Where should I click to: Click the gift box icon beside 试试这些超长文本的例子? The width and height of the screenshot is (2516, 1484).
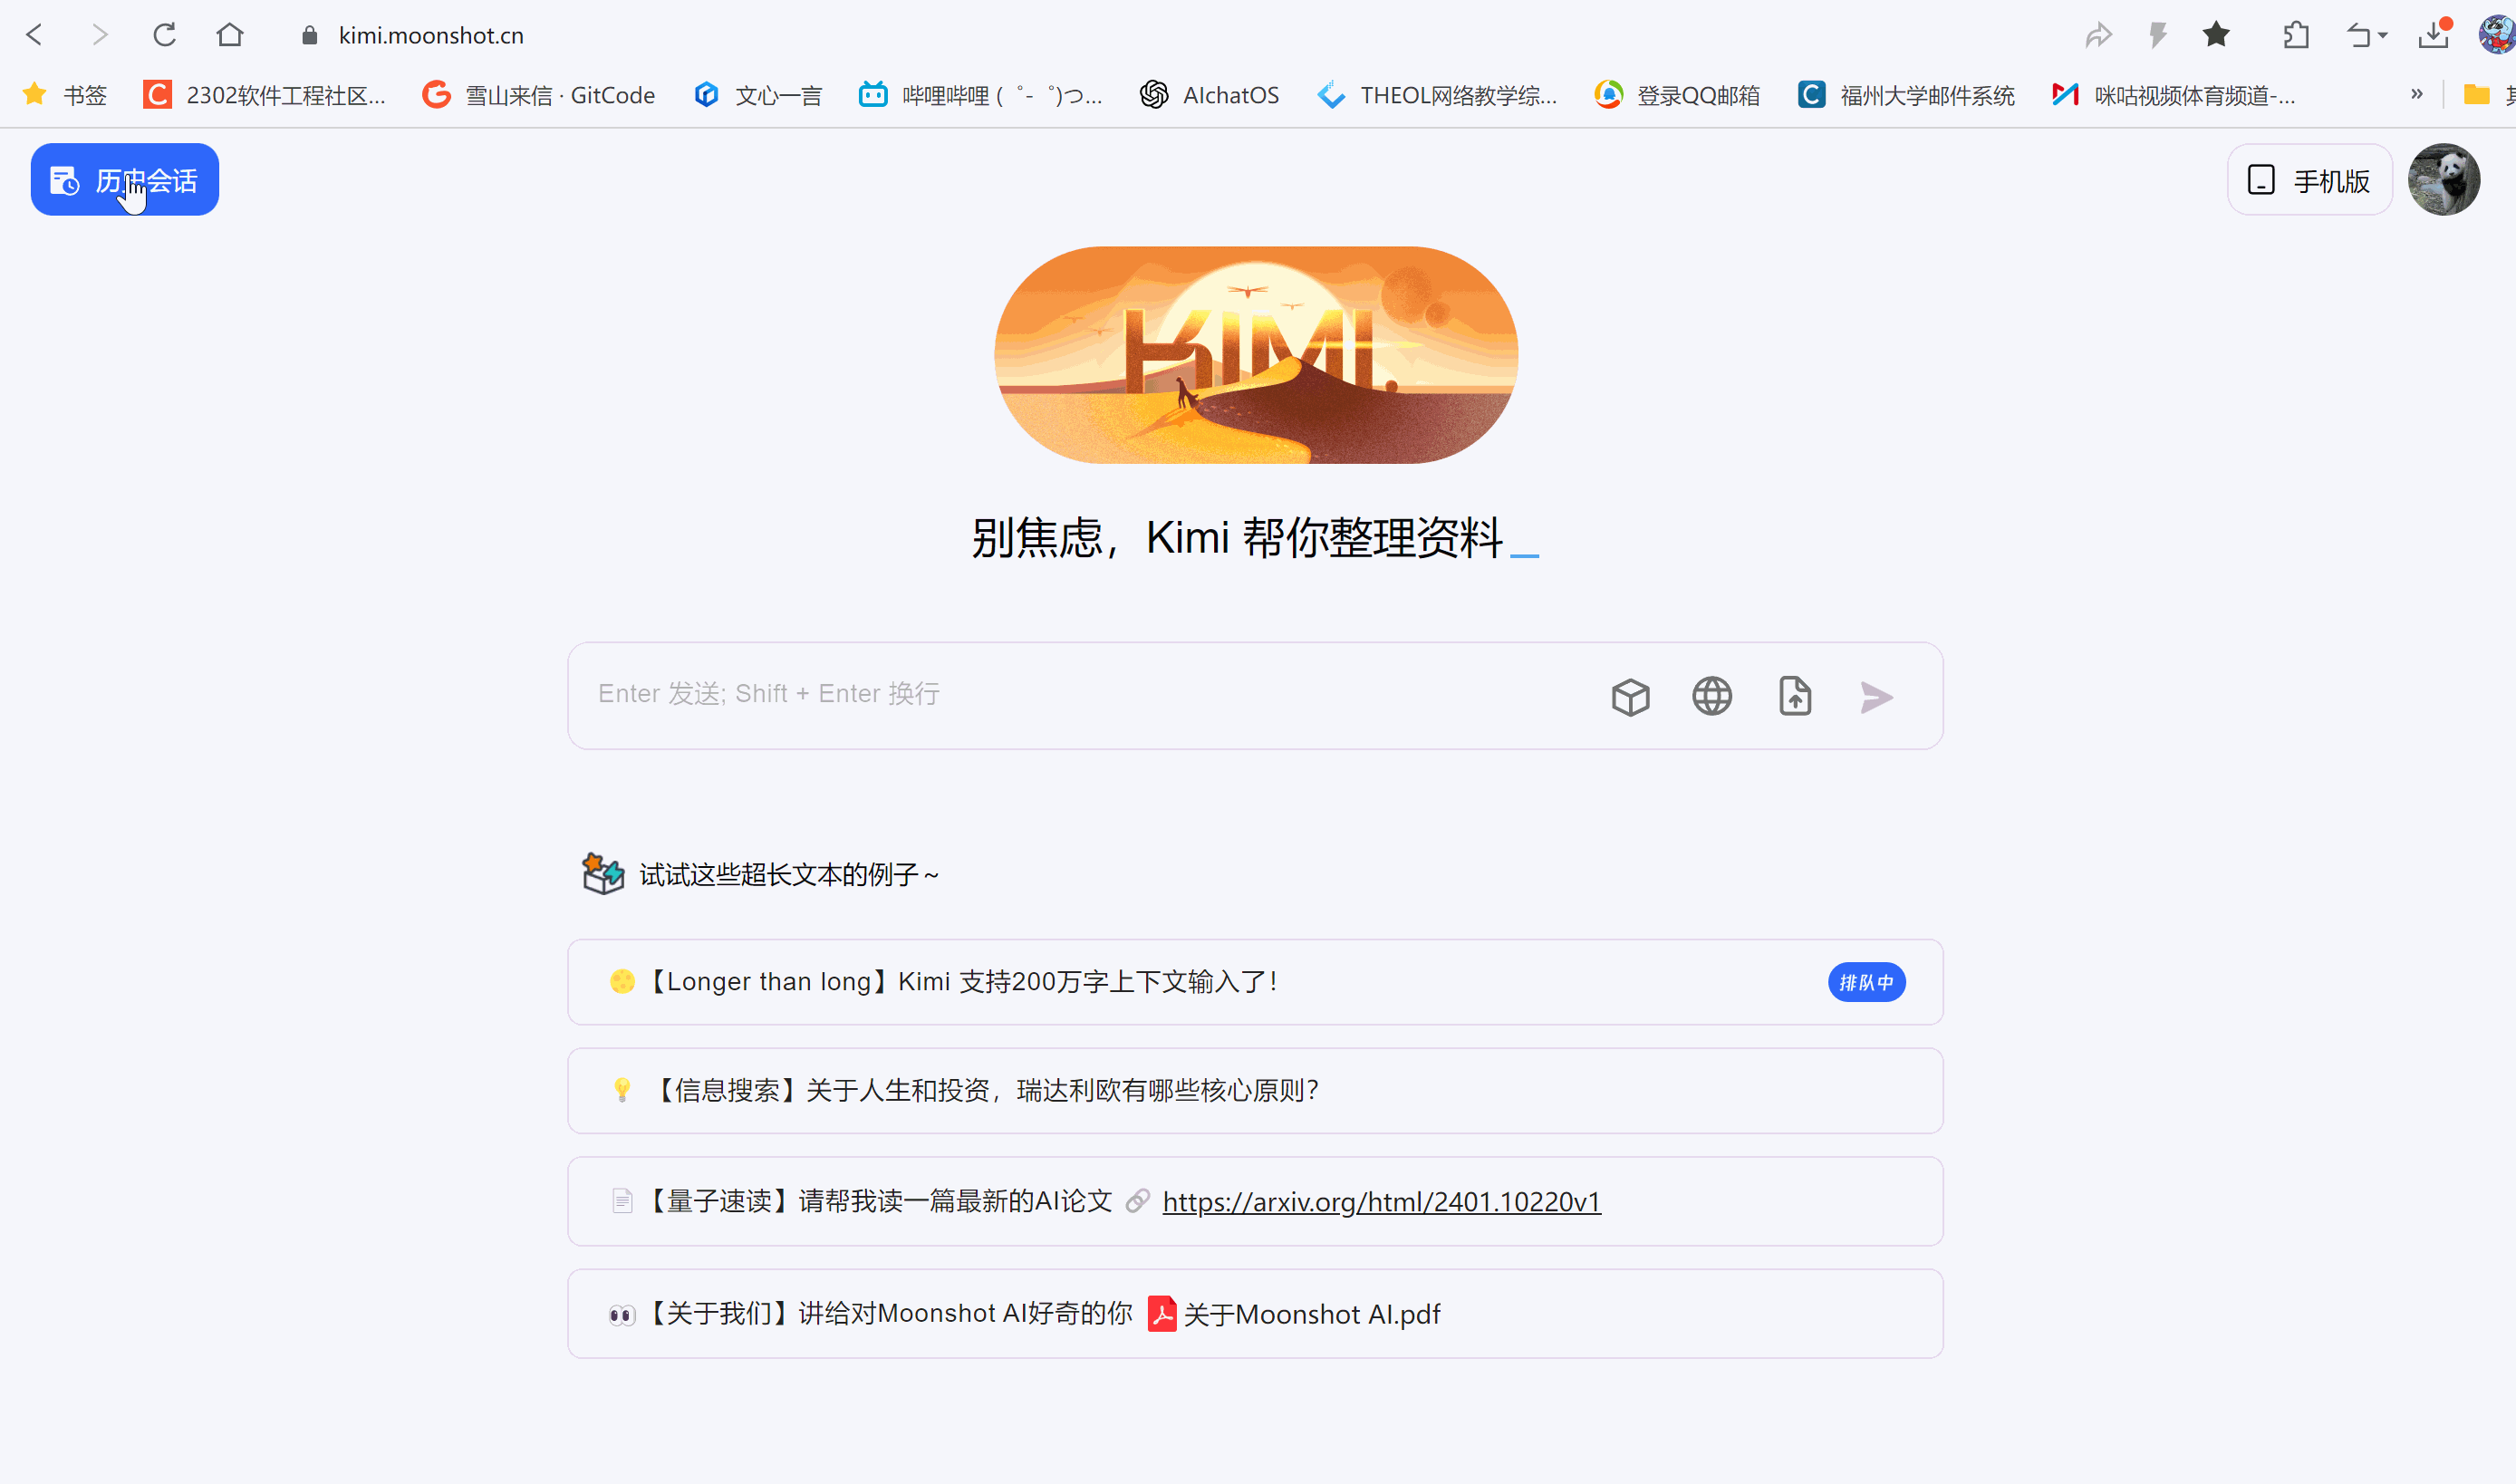click(603, 873)
